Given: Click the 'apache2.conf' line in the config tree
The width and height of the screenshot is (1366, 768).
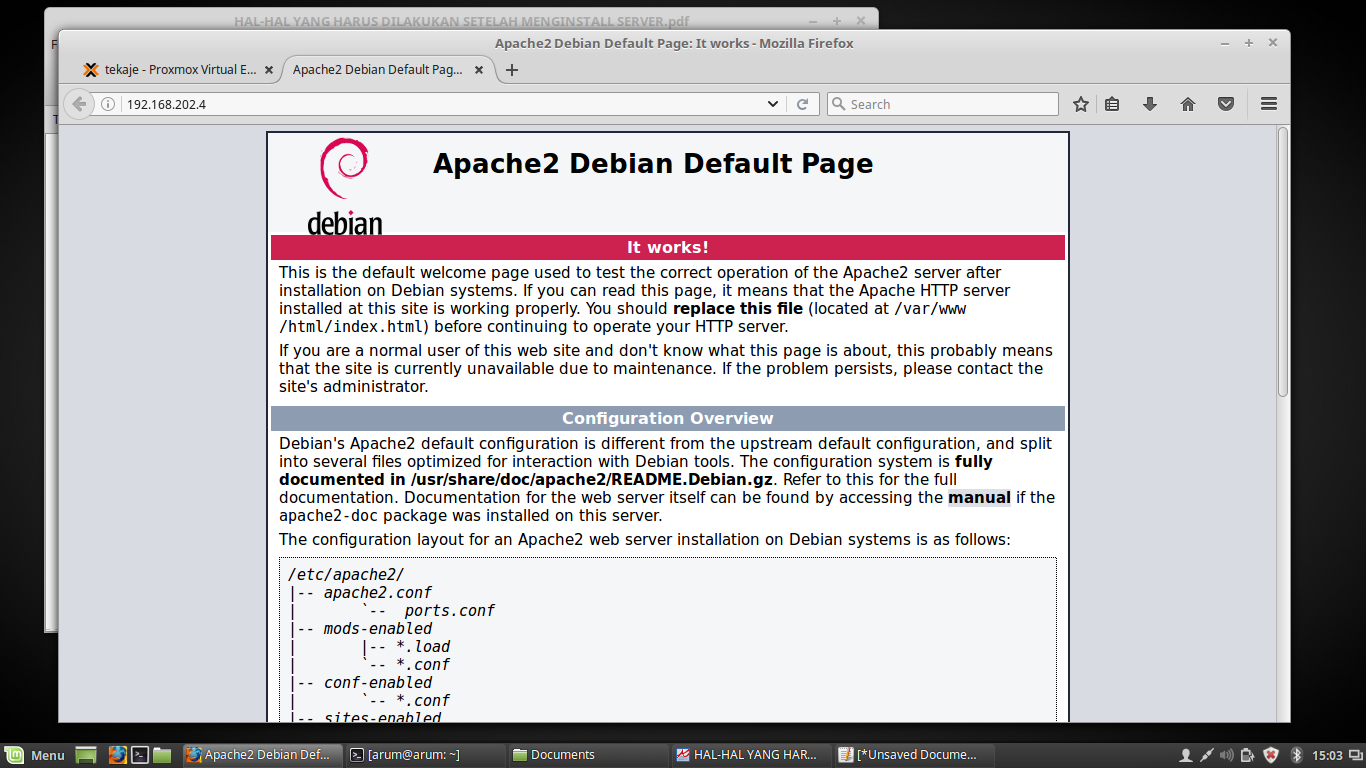Looking at the screenshot, I should (x=378, y=593).
